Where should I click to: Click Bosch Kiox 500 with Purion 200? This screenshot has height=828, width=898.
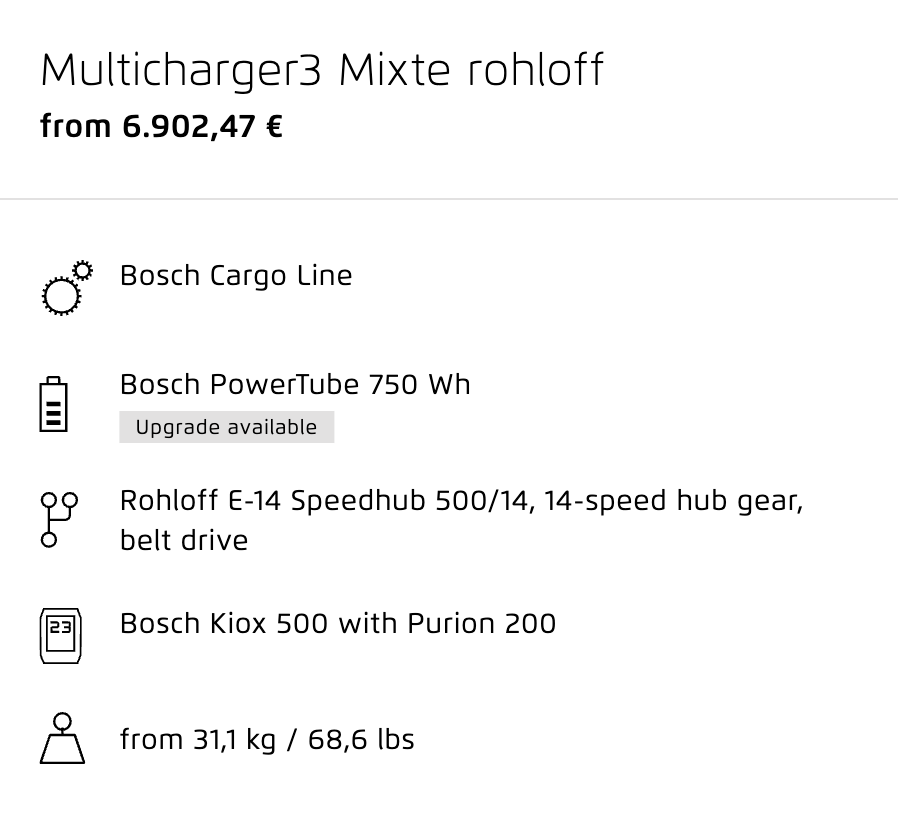click(338, 623)
